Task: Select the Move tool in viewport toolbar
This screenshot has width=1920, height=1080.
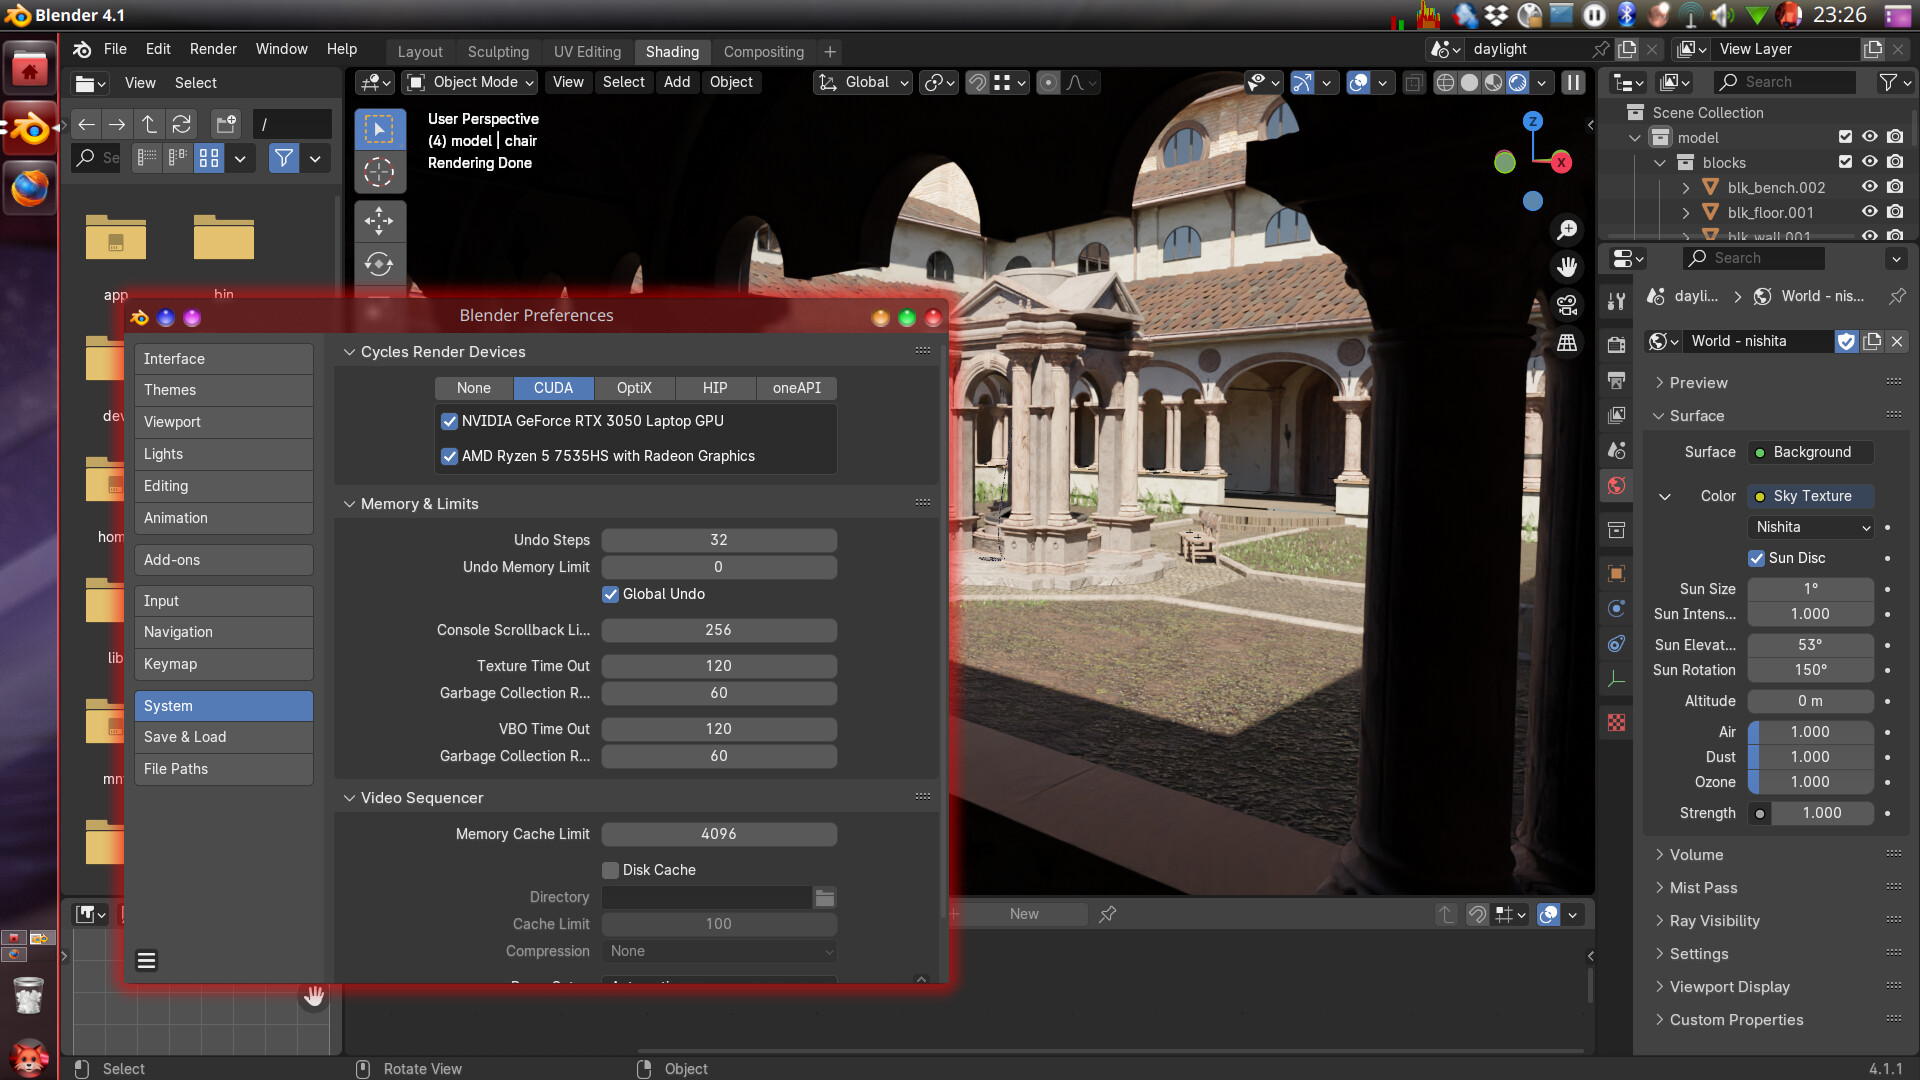Action: pos(379,220)
